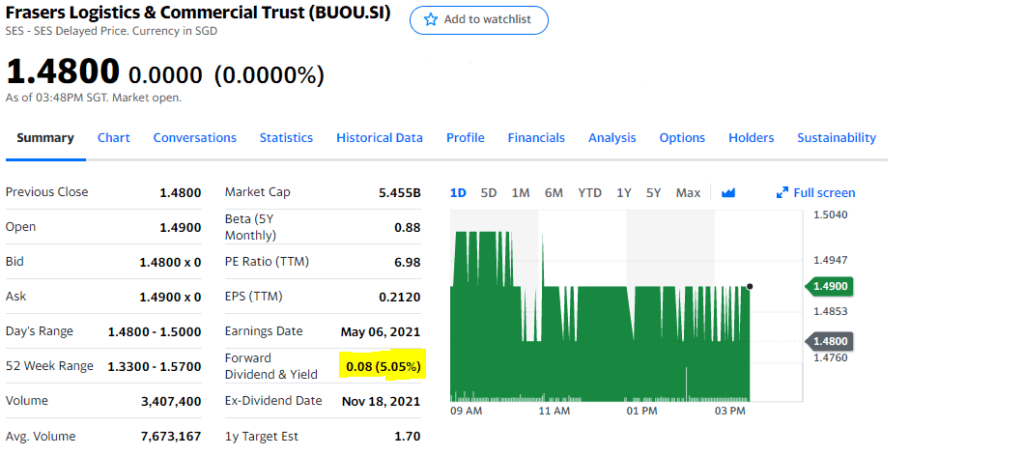This screenshot has width=1024, height=456.
Task: Switch to the Chart tab
Action: pos(114,138)
